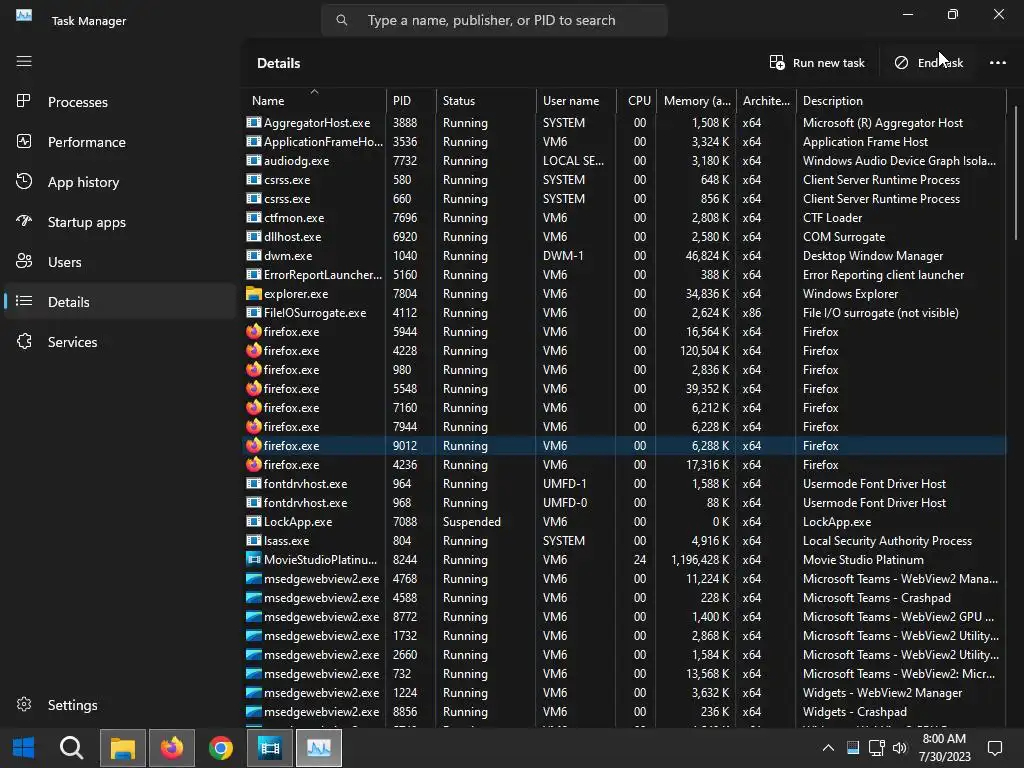Click the Run new task icon
Viewport: 1024px width, 768px height.
click(x=776, y=63)
